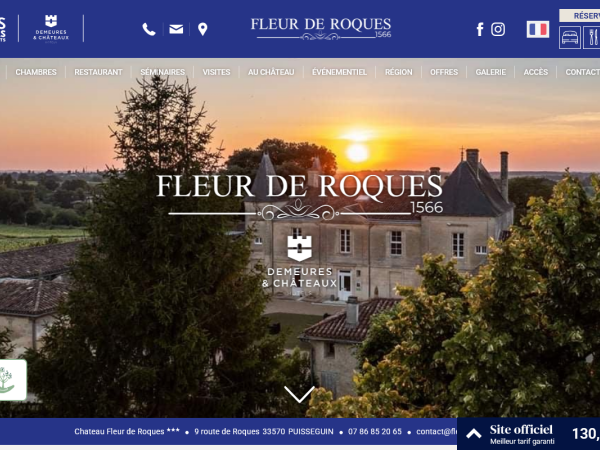Click the Fleur de Roques header logo
The image size is (600, 450).
(x=321, y=28)
